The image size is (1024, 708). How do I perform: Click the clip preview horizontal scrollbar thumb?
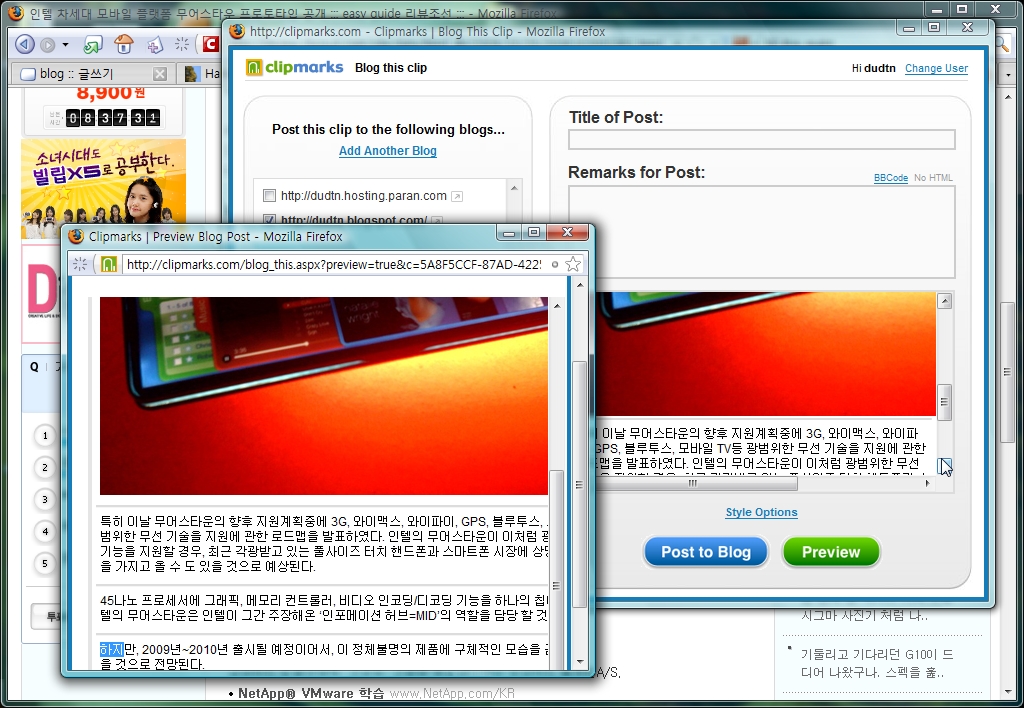(696, 483)
